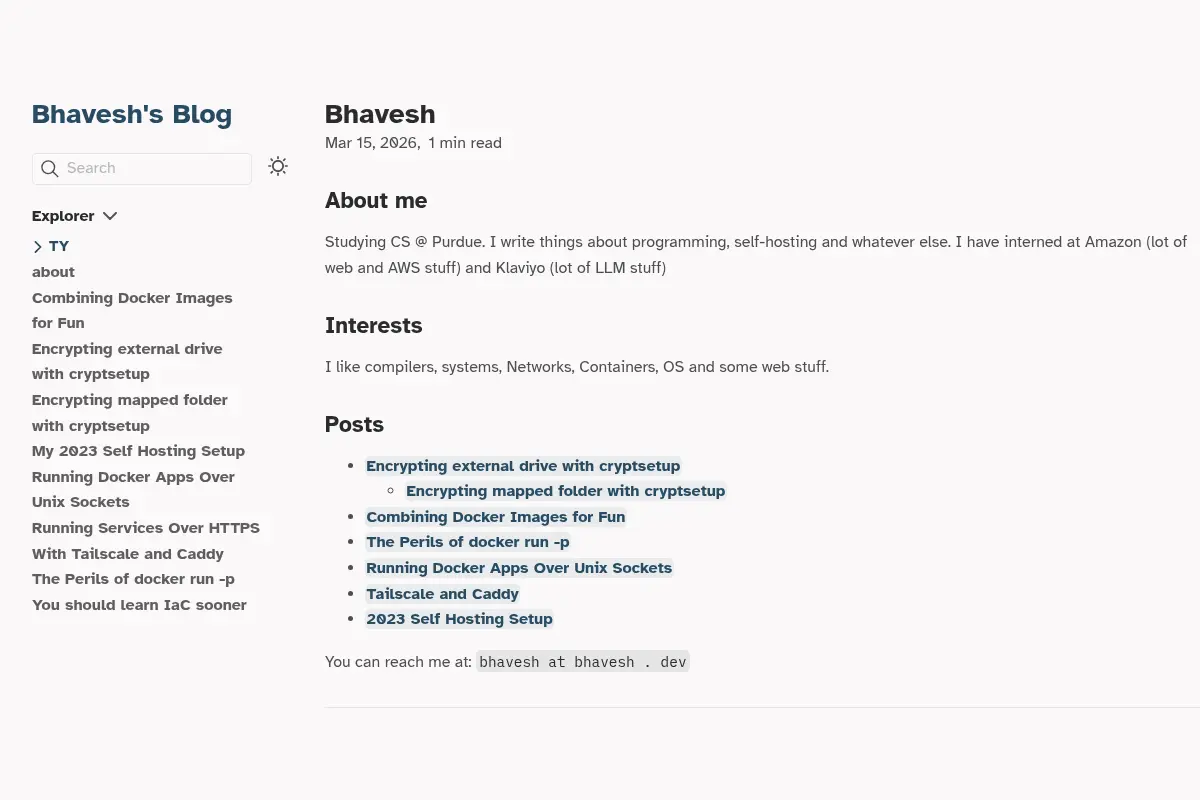Open the 2023 Self Hosting Setup post link
This screenshot has width=1200, height=800.
[x=460, y=619]
